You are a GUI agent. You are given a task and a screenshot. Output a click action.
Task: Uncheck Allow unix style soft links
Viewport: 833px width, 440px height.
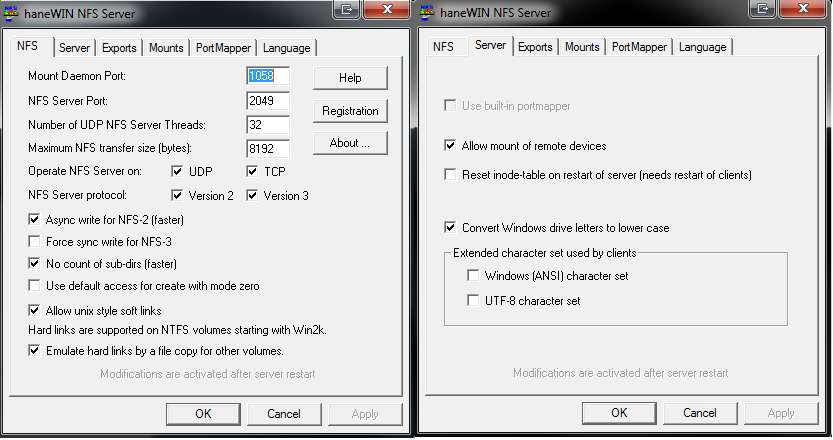(34, 310)
